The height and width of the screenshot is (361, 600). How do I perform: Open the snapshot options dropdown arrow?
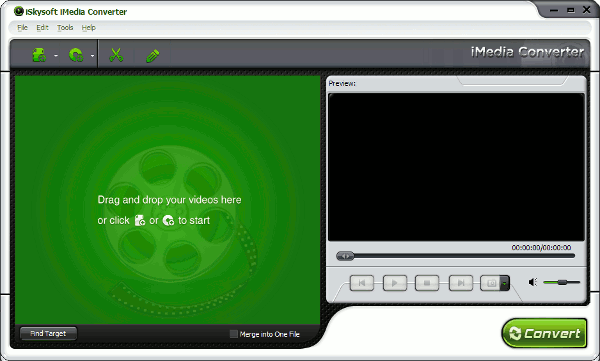pos(505,283)
